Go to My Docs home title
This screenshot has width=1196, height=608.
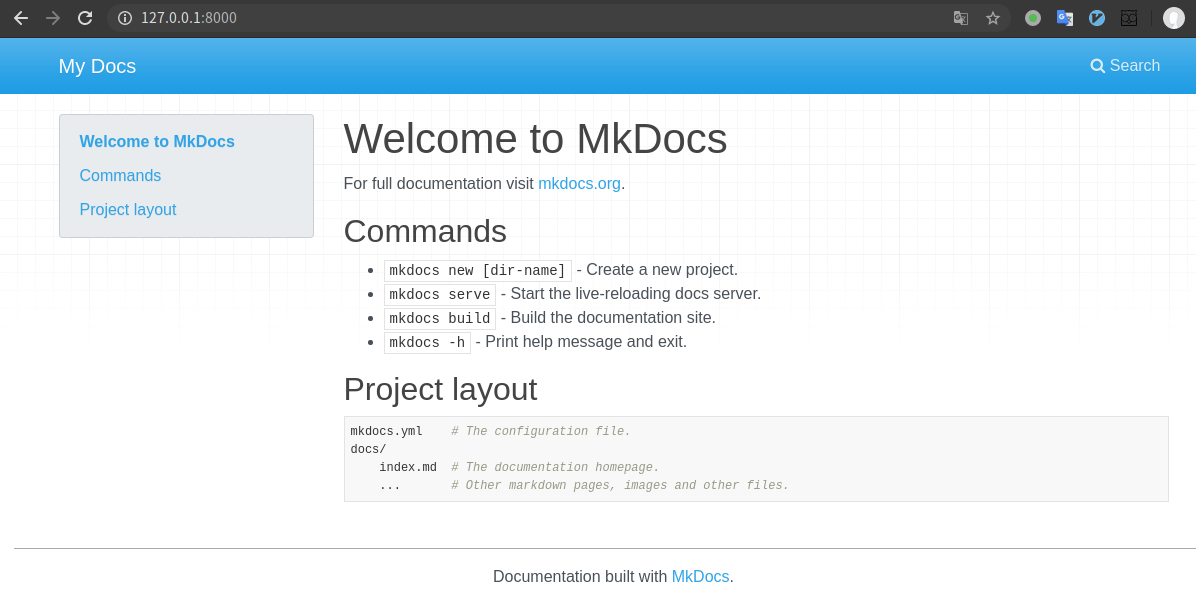pos(97,66)
